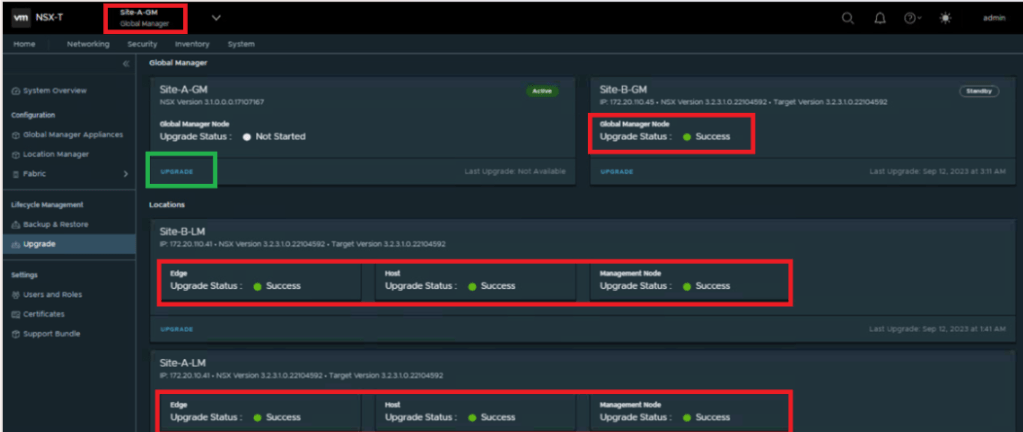Open Backup & Restore in sidebar
1023x432 pixels.
pos(57,224)
